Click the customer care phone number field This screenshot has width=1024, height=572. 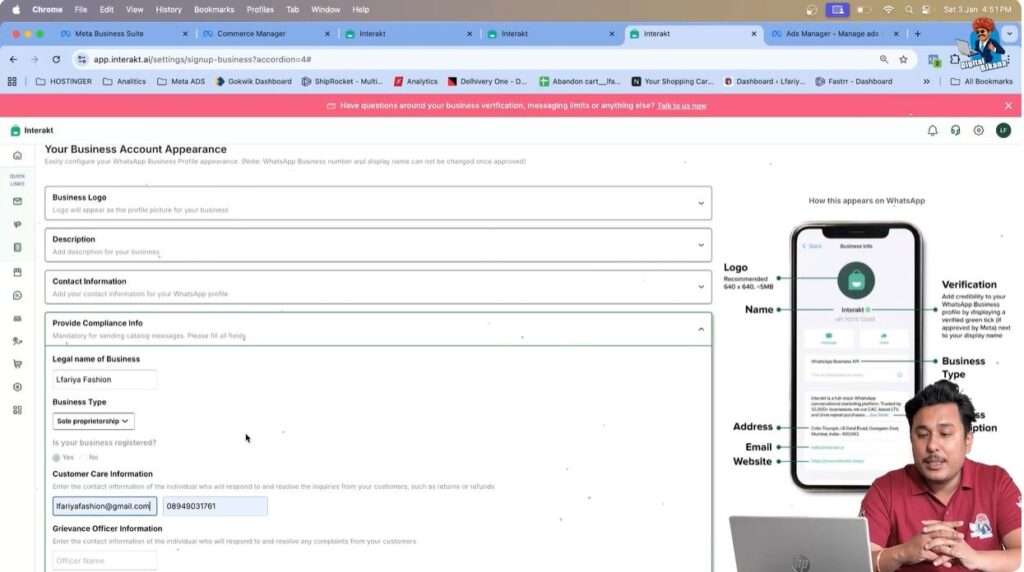click(215, 506)
